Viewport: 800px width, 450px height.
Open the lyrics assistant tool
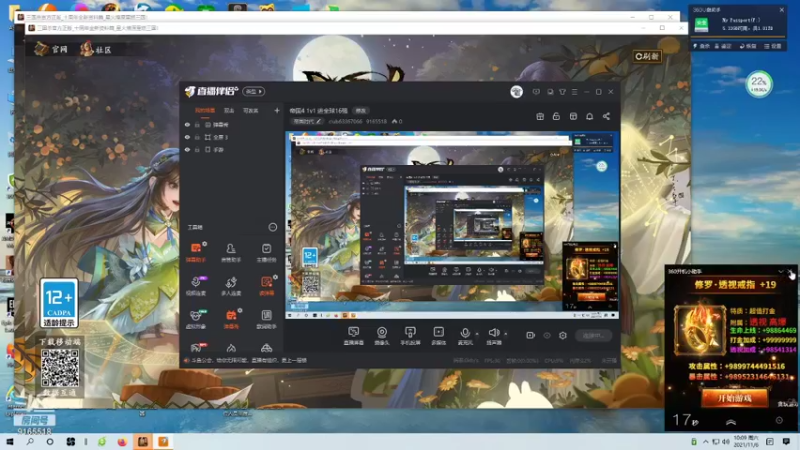tap(266, 319)
